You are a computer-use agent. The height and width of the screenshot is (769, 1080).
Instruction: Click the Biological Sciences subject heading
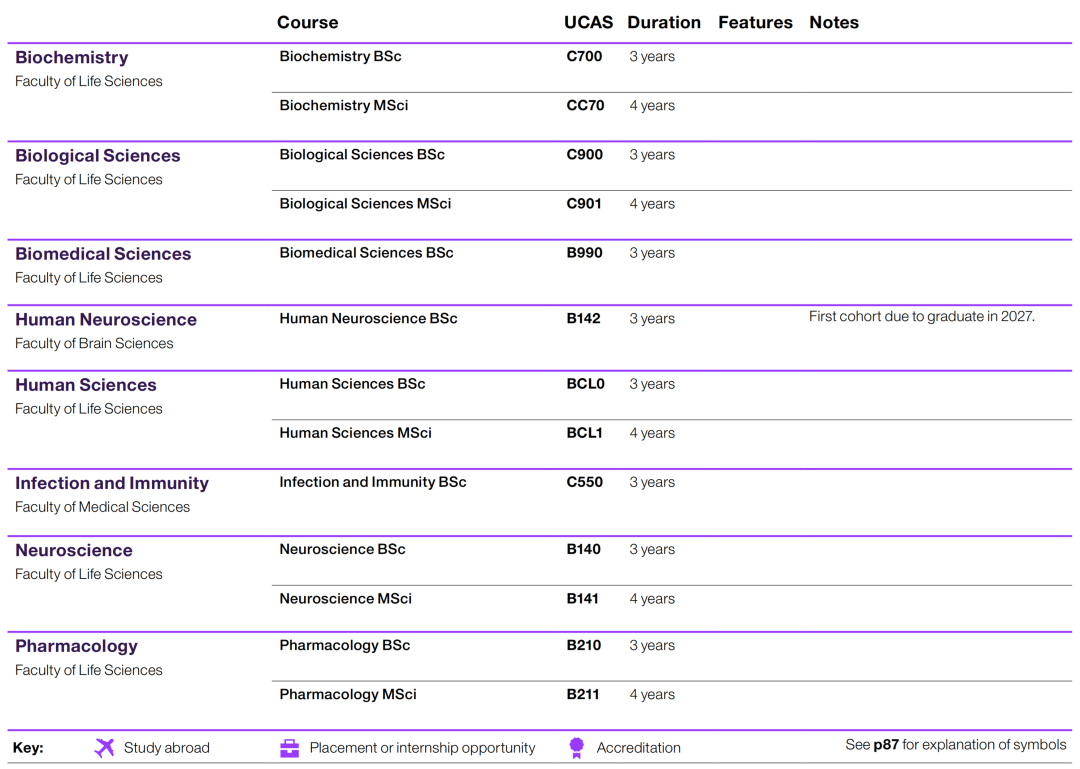click(98, 156)
